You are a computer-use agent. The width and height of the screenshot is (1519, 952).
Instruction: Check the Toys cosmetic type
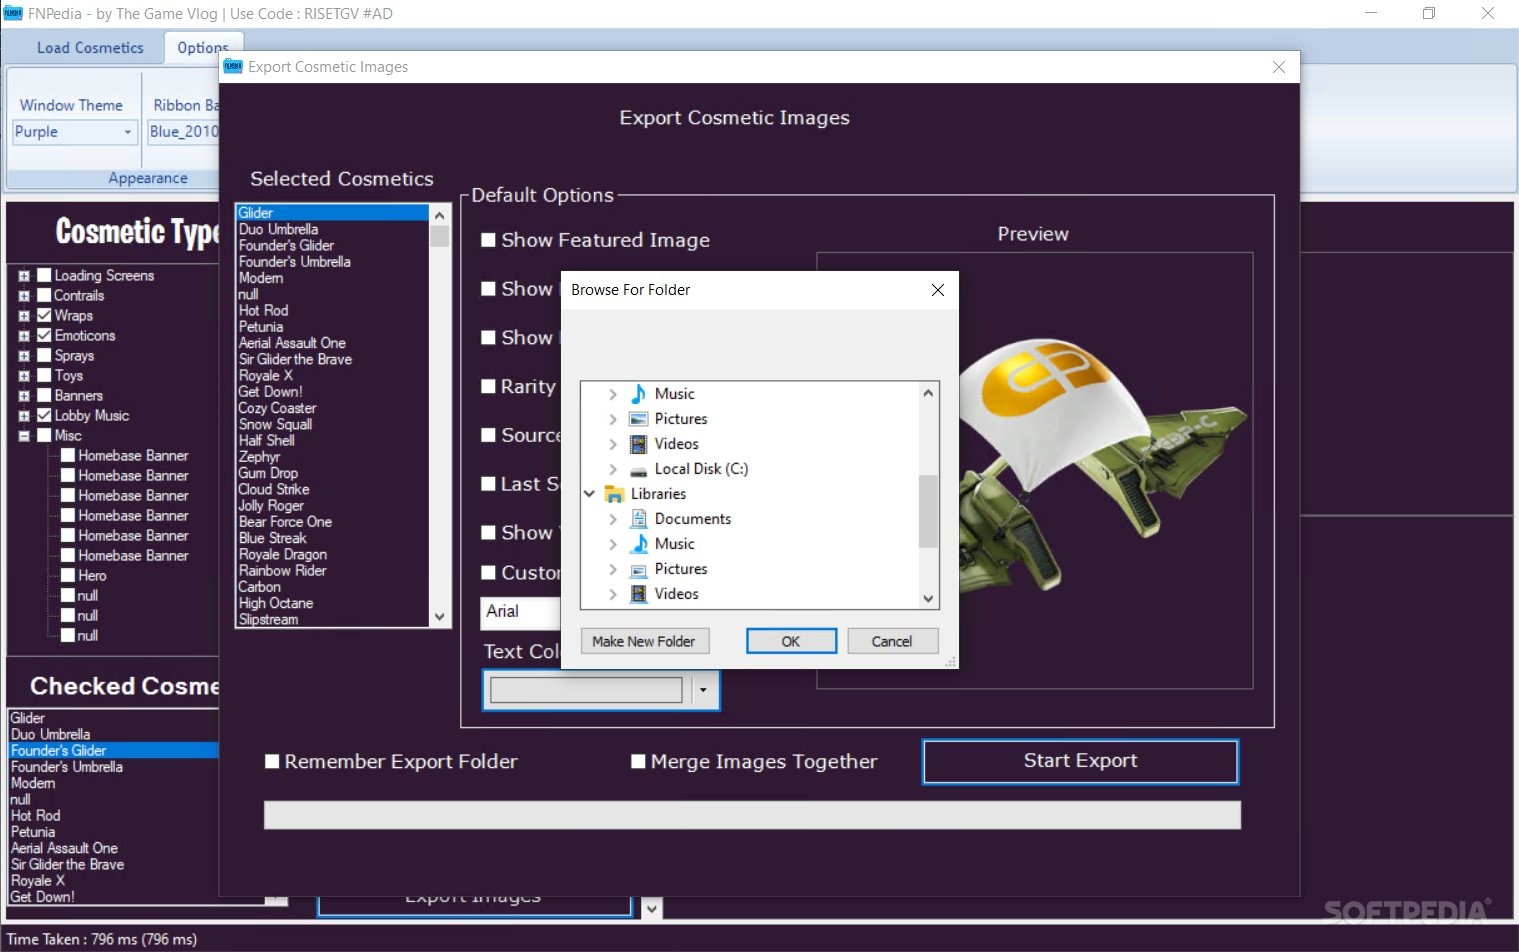pos(44,375)
